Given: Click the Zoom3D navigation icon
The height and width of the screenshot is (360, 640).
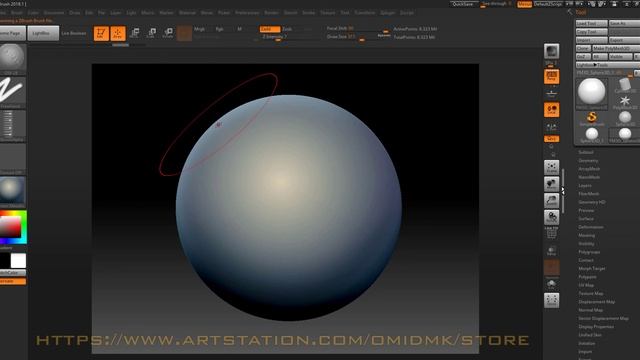Looking at the screenshot, I should pyautogui.click(x=551, y=200).
